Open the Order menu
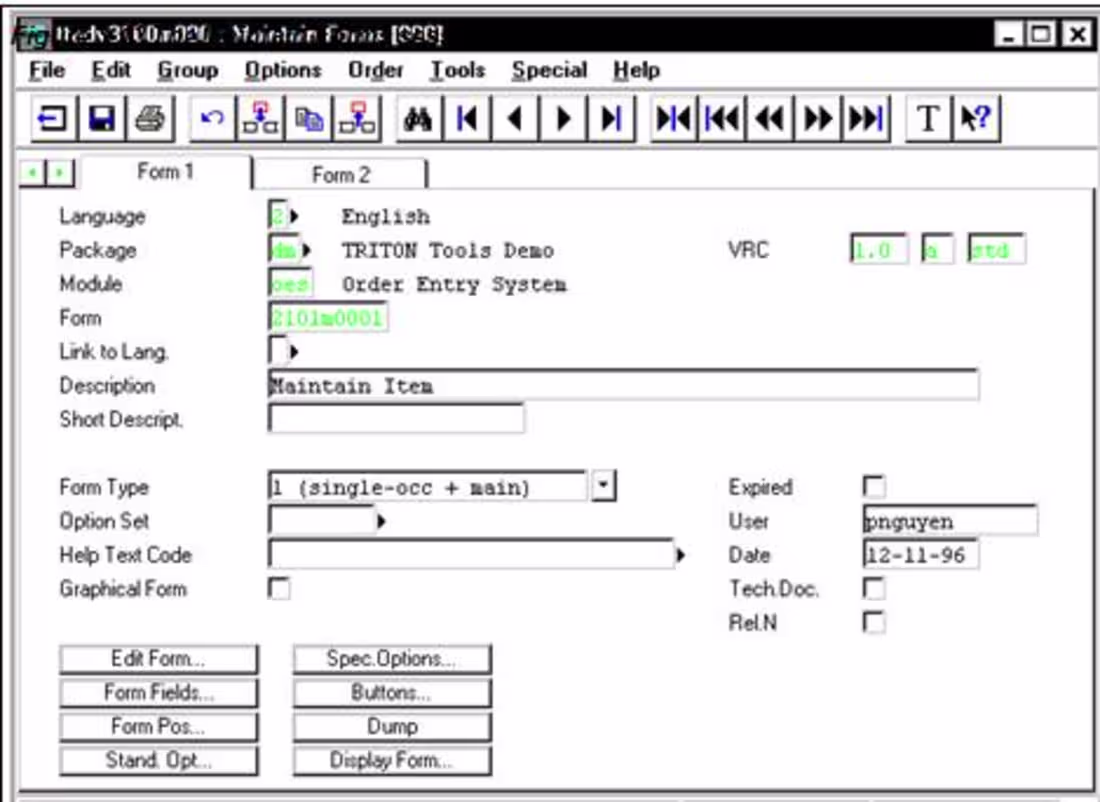1100x802 pixels. (375, 70)
